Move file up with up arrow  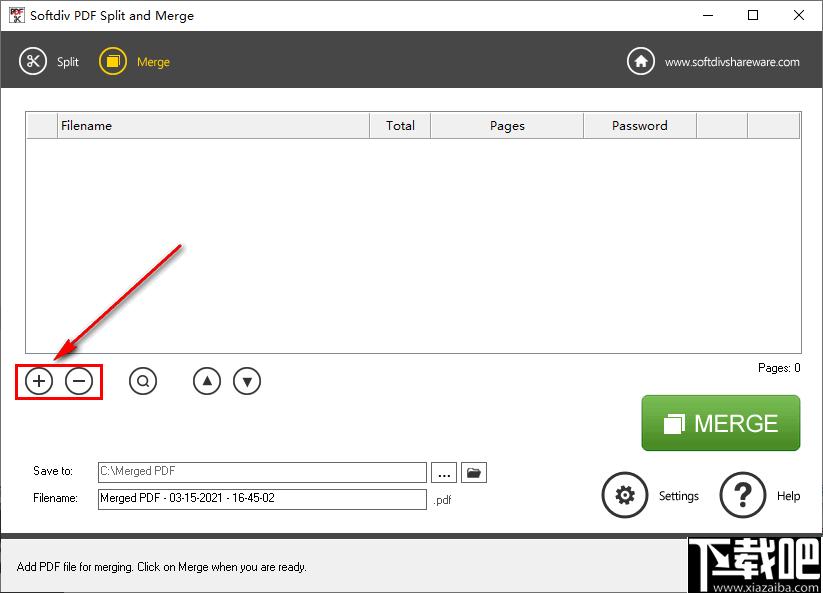coord(207,381)
